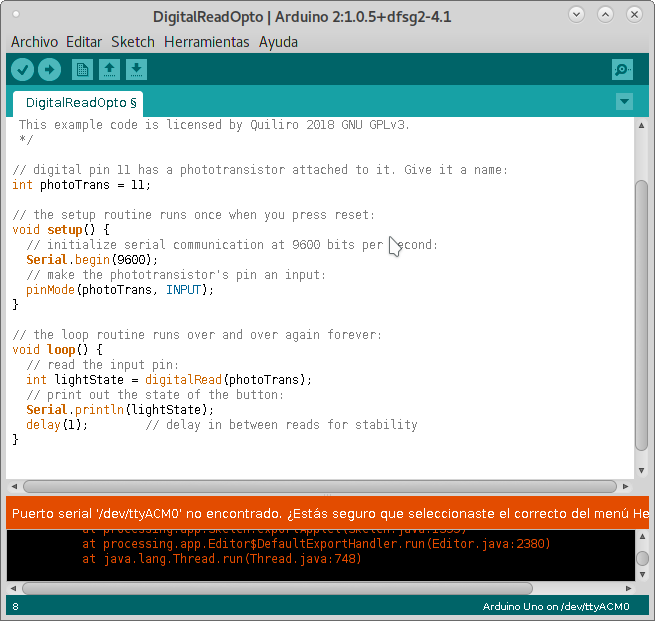The width and height of the screenshot is (655, 621).
Task: Click the orange 'Puerto serial' error message
Action: pyautogui.click(x=328, y=513)
